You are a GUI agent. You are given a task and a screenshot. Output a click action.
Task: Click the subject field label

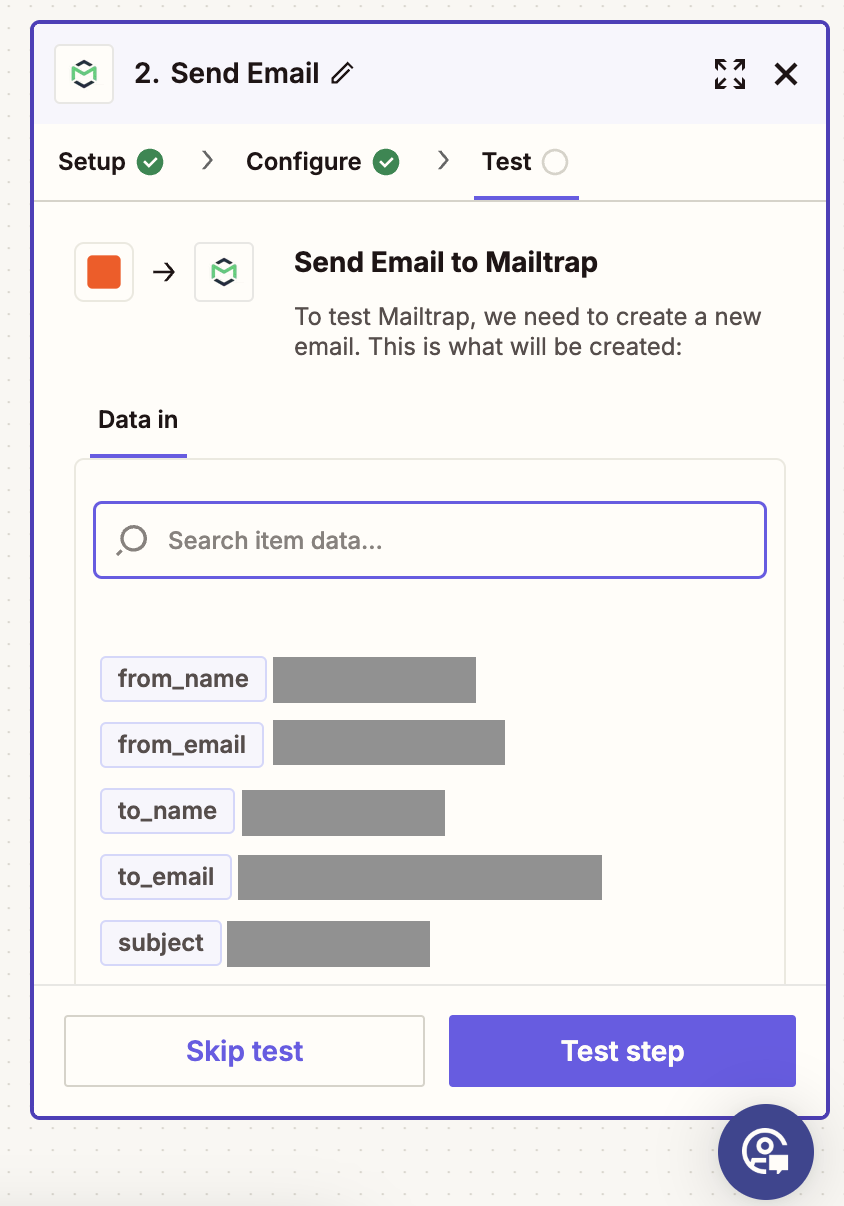click(161, 943)
